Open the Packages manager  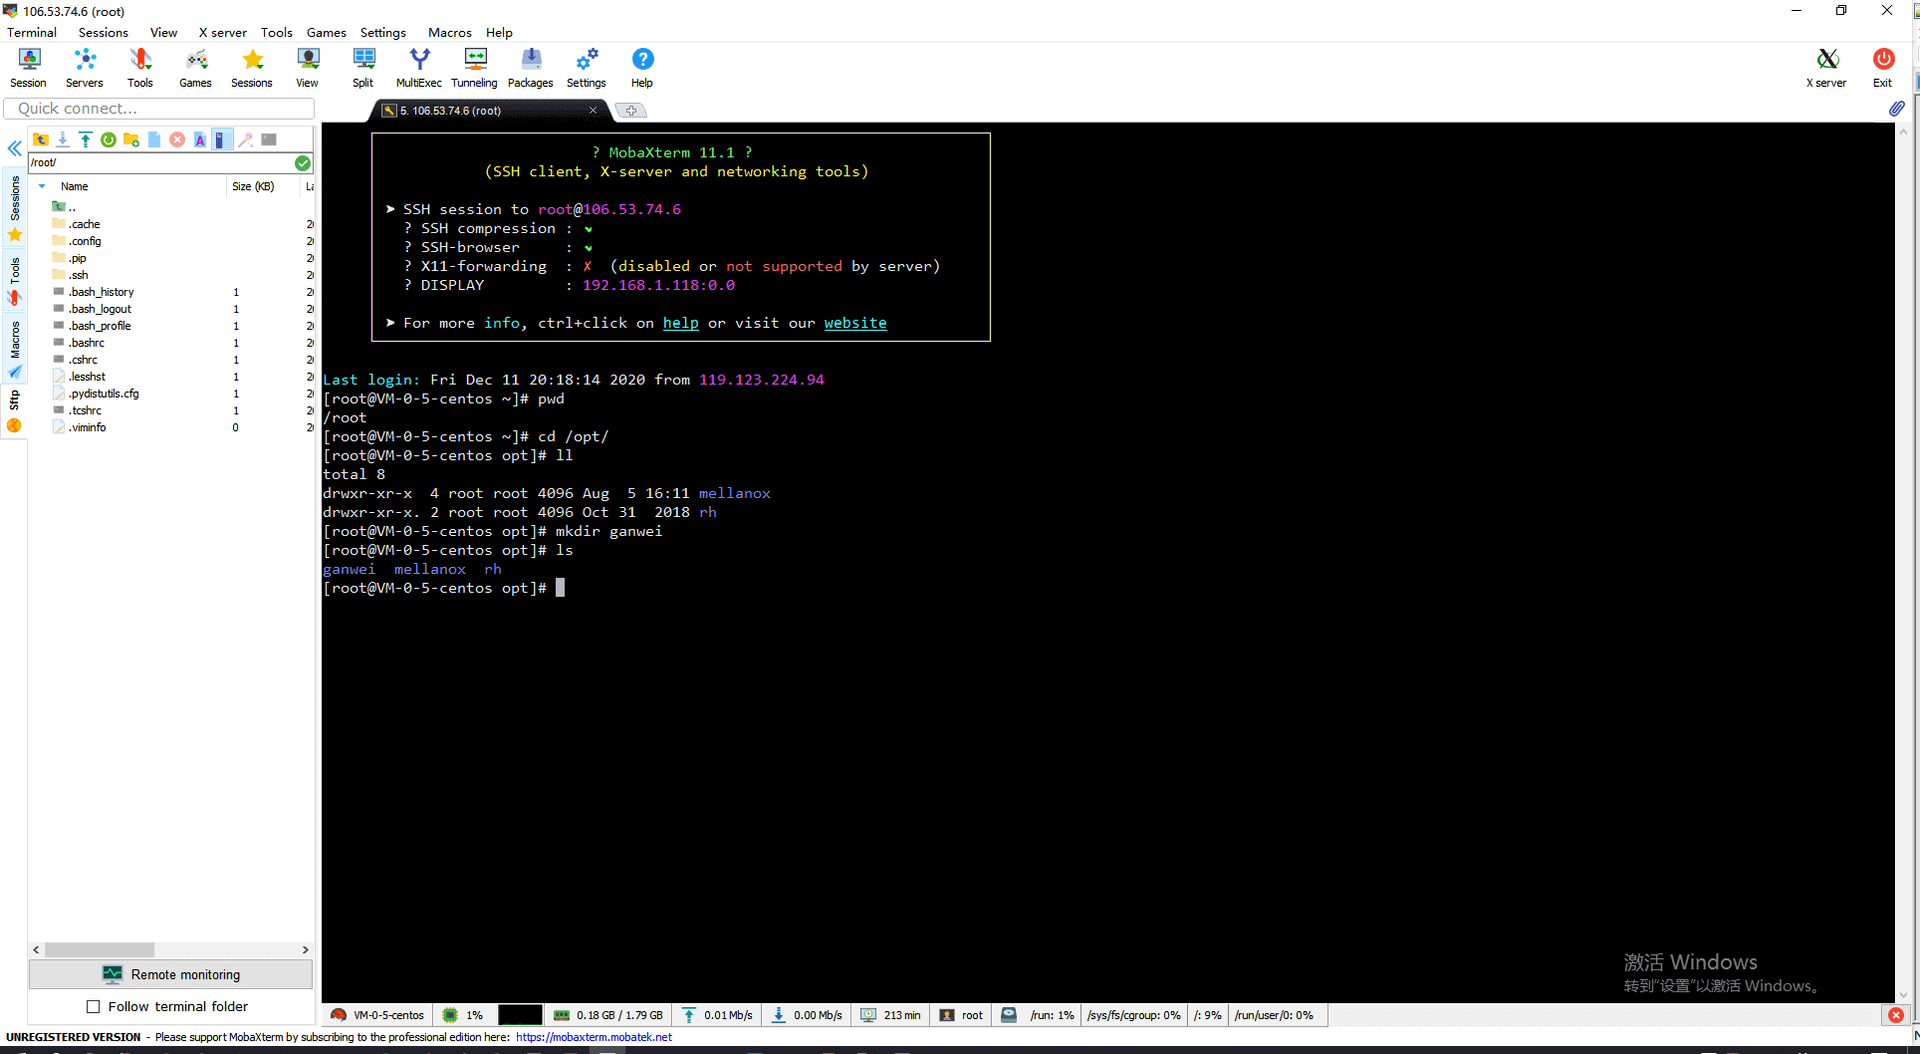[x=530, y=68]
